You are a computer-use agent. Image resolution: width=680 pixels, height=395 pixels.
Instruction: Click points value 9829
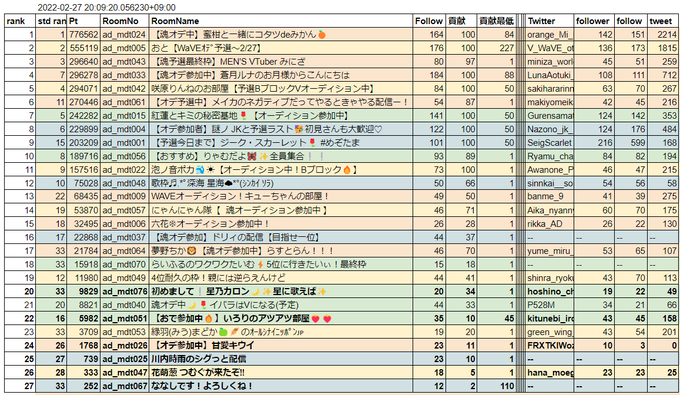(x=88, y=291)
